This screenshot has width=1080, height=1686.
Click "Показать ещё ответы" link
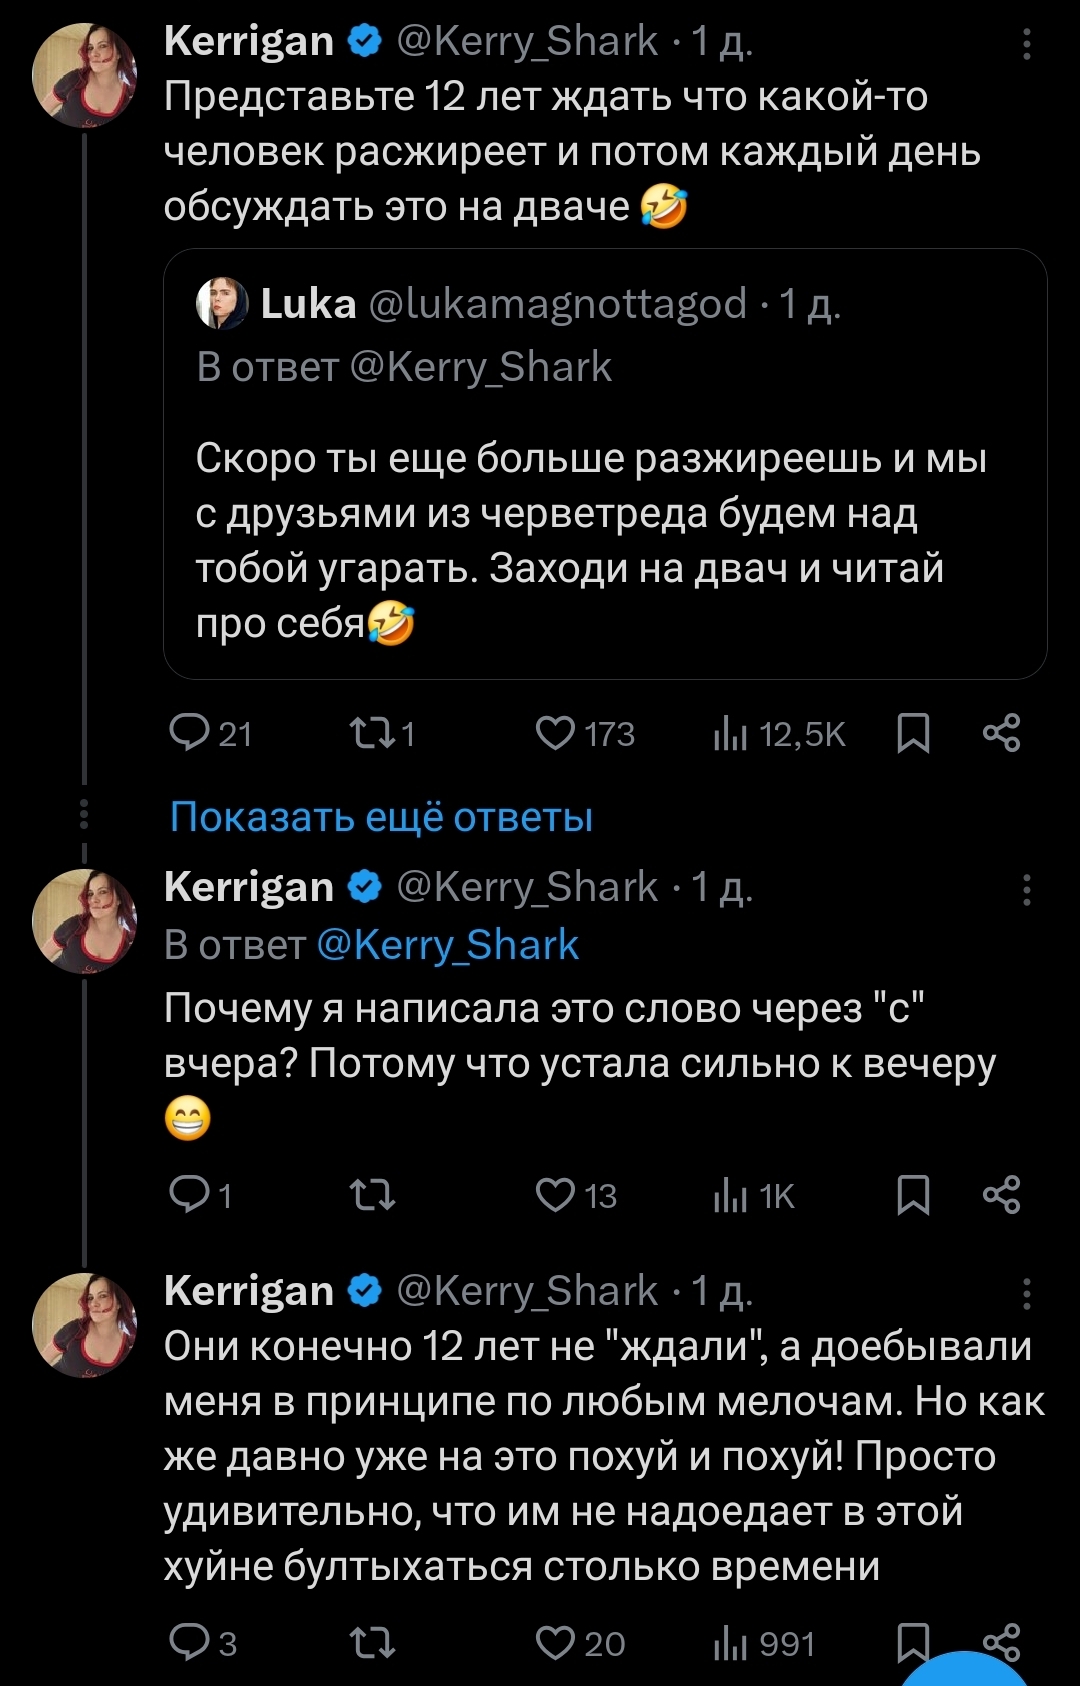(x=381, y=817)
